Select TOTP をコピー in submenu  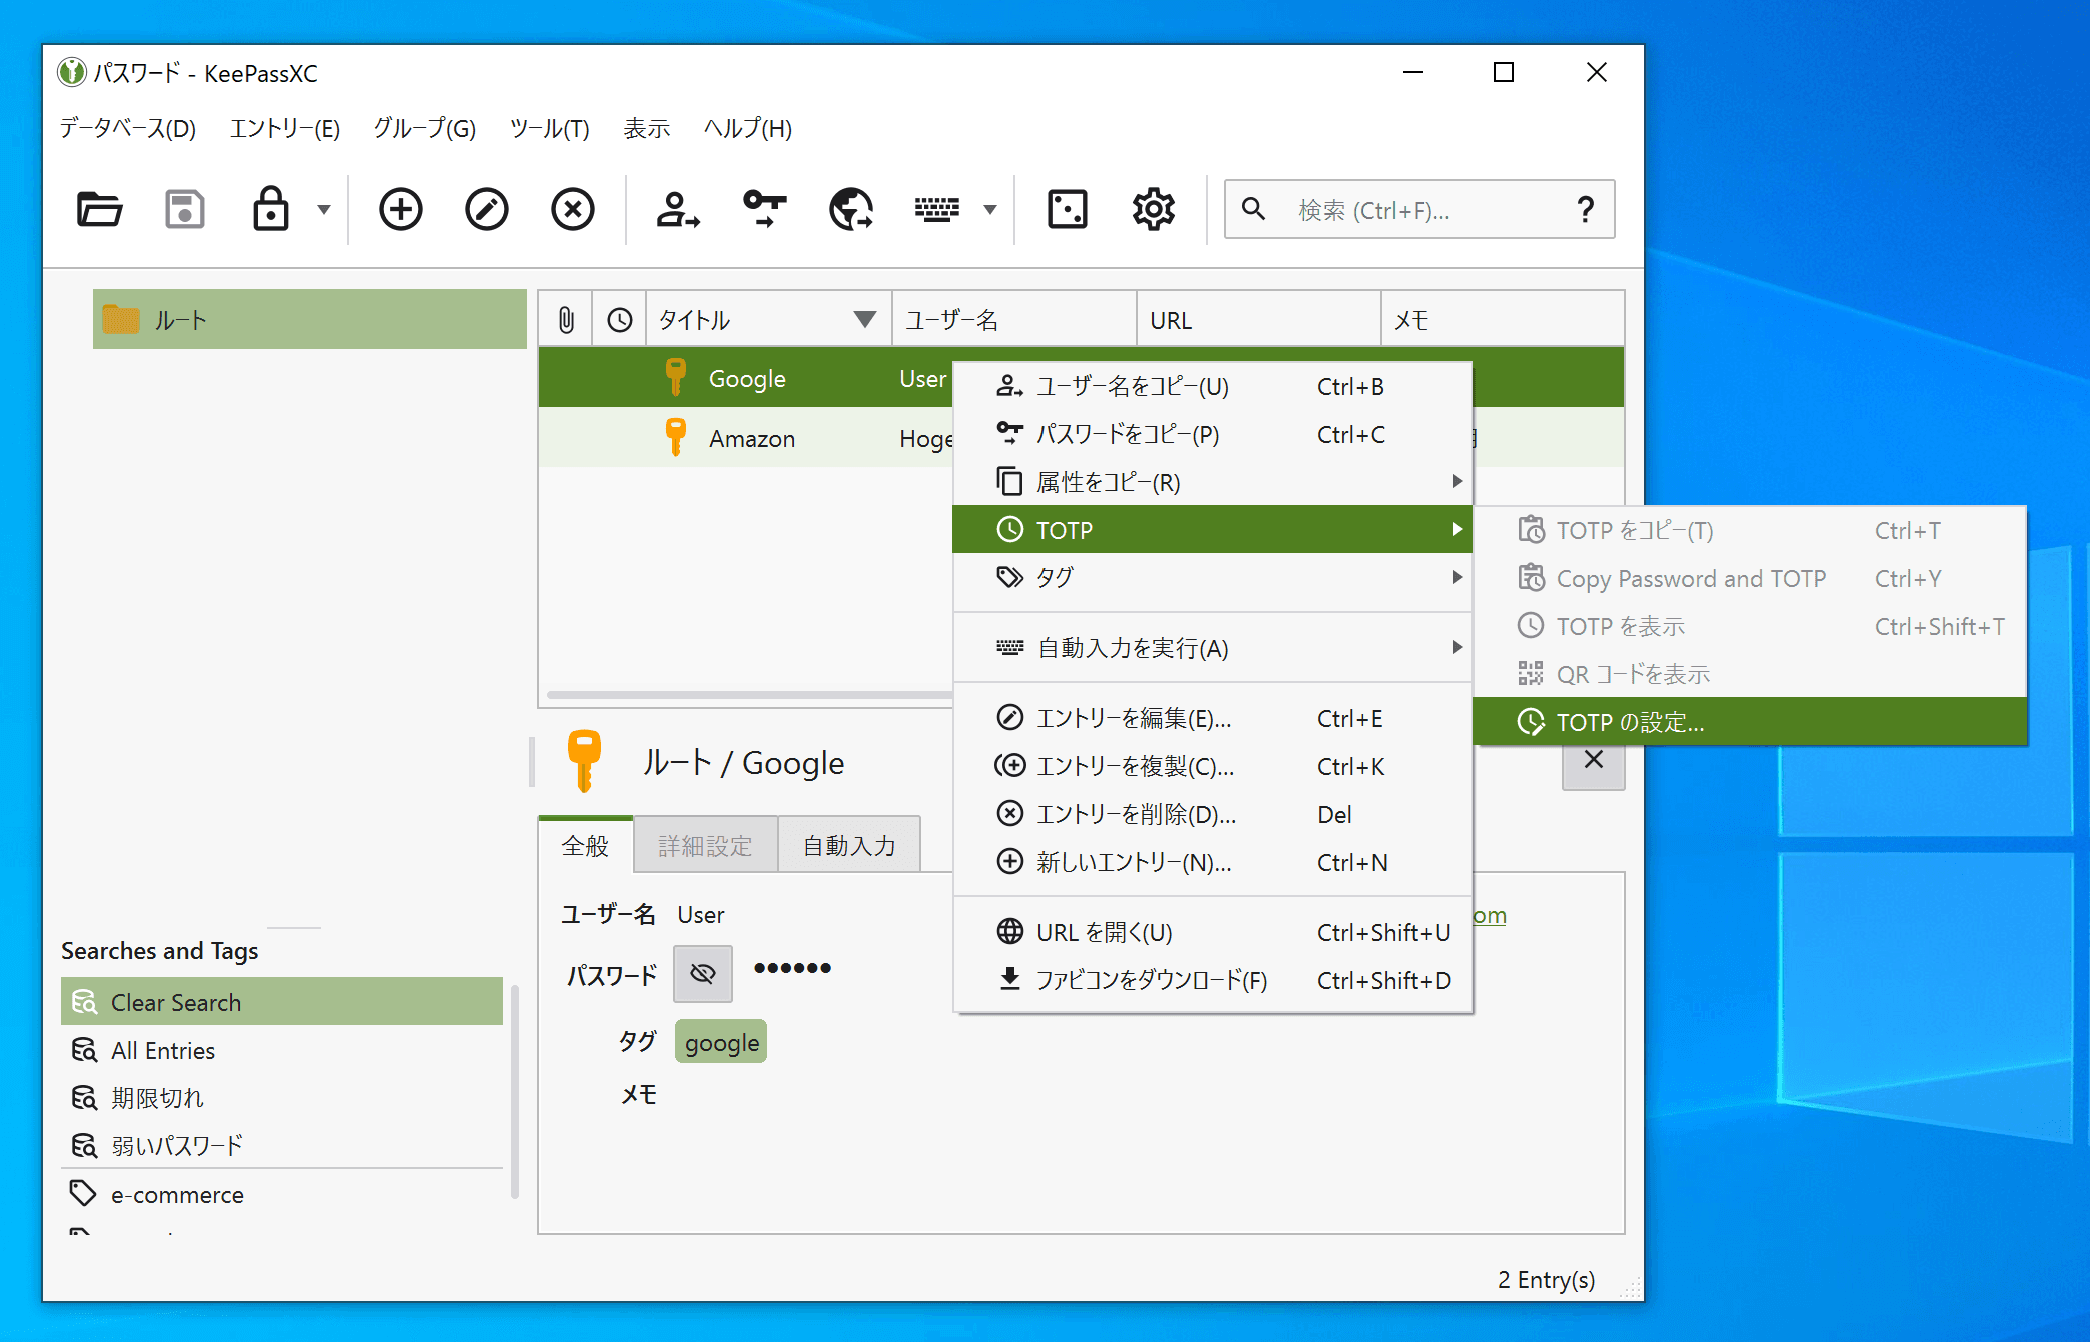pos(1751,530)
